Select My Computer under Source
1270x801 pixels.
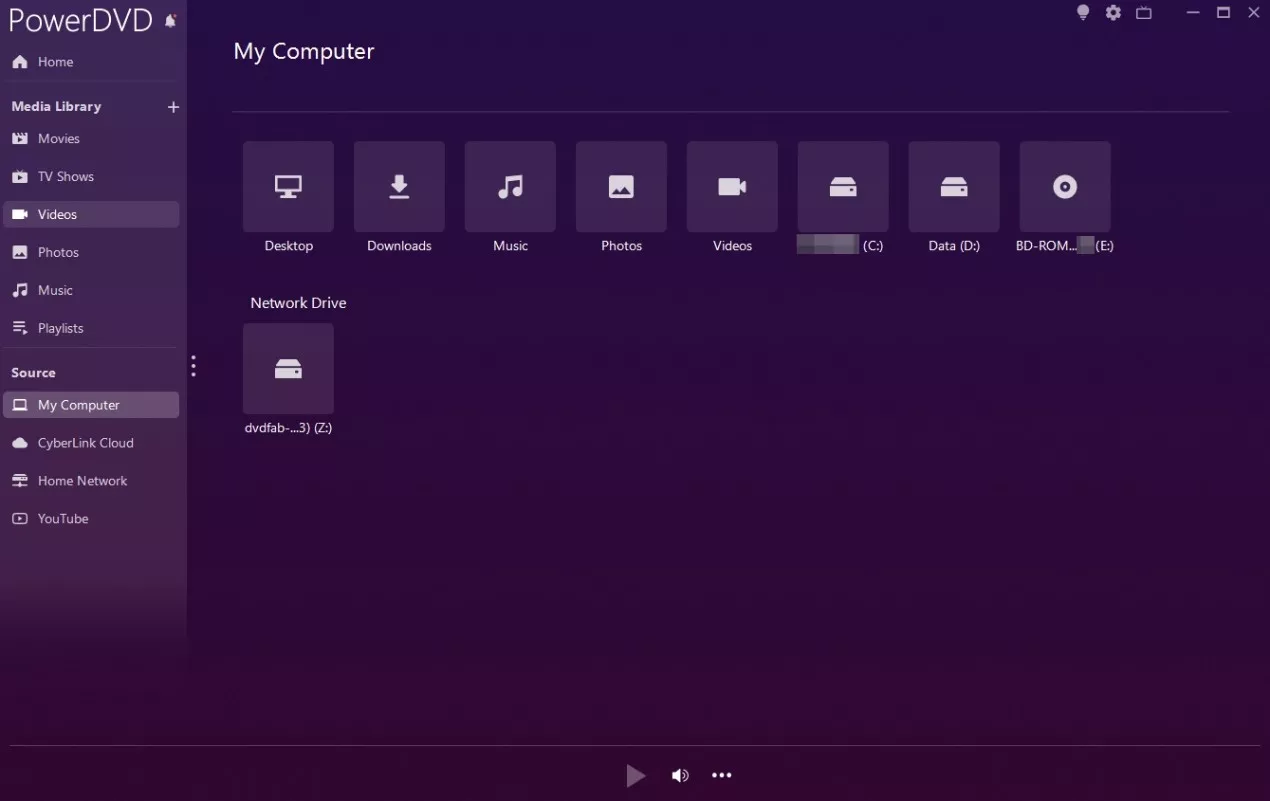pos(92,405)
